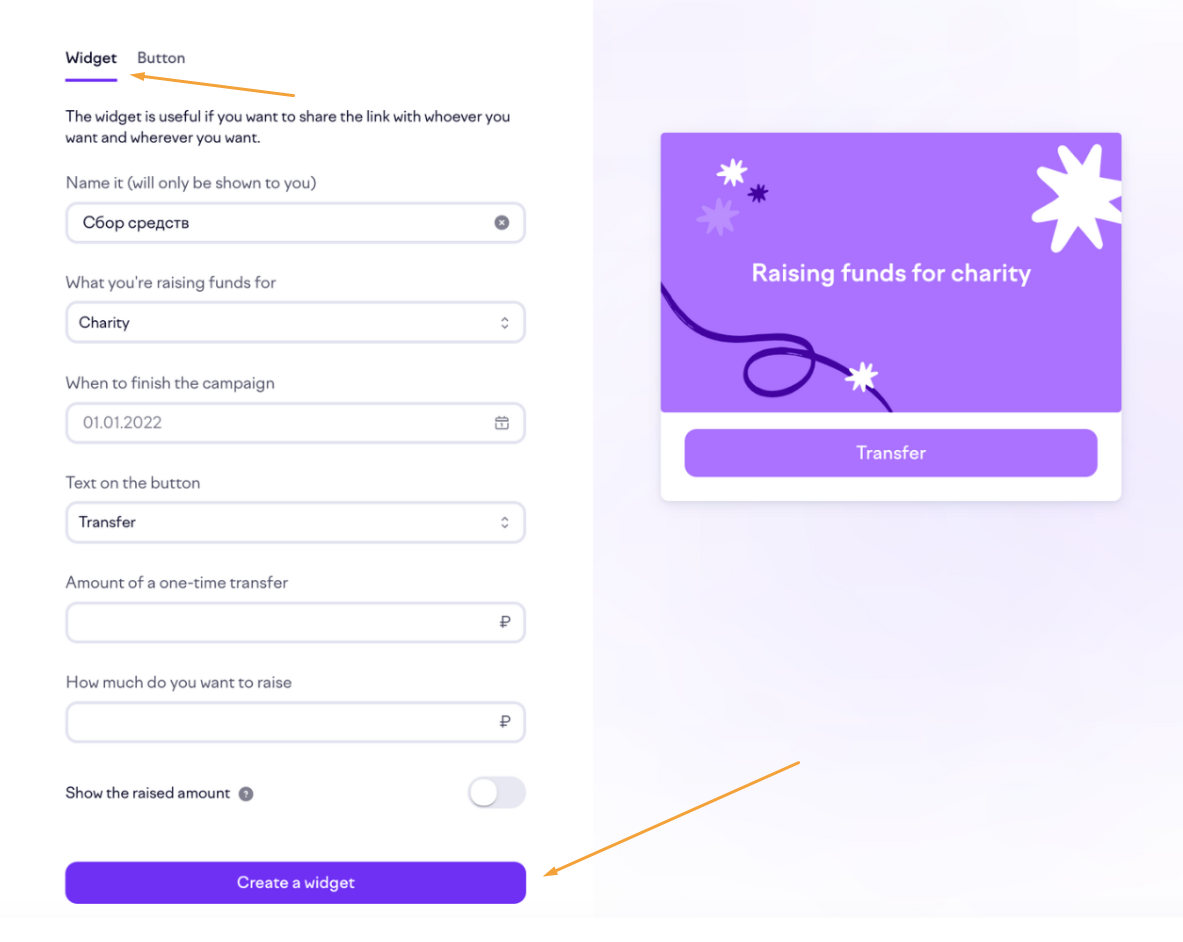Click ruble icon in raise goal field
This screenshot has height=942, width=1183.
pos(505,722)
